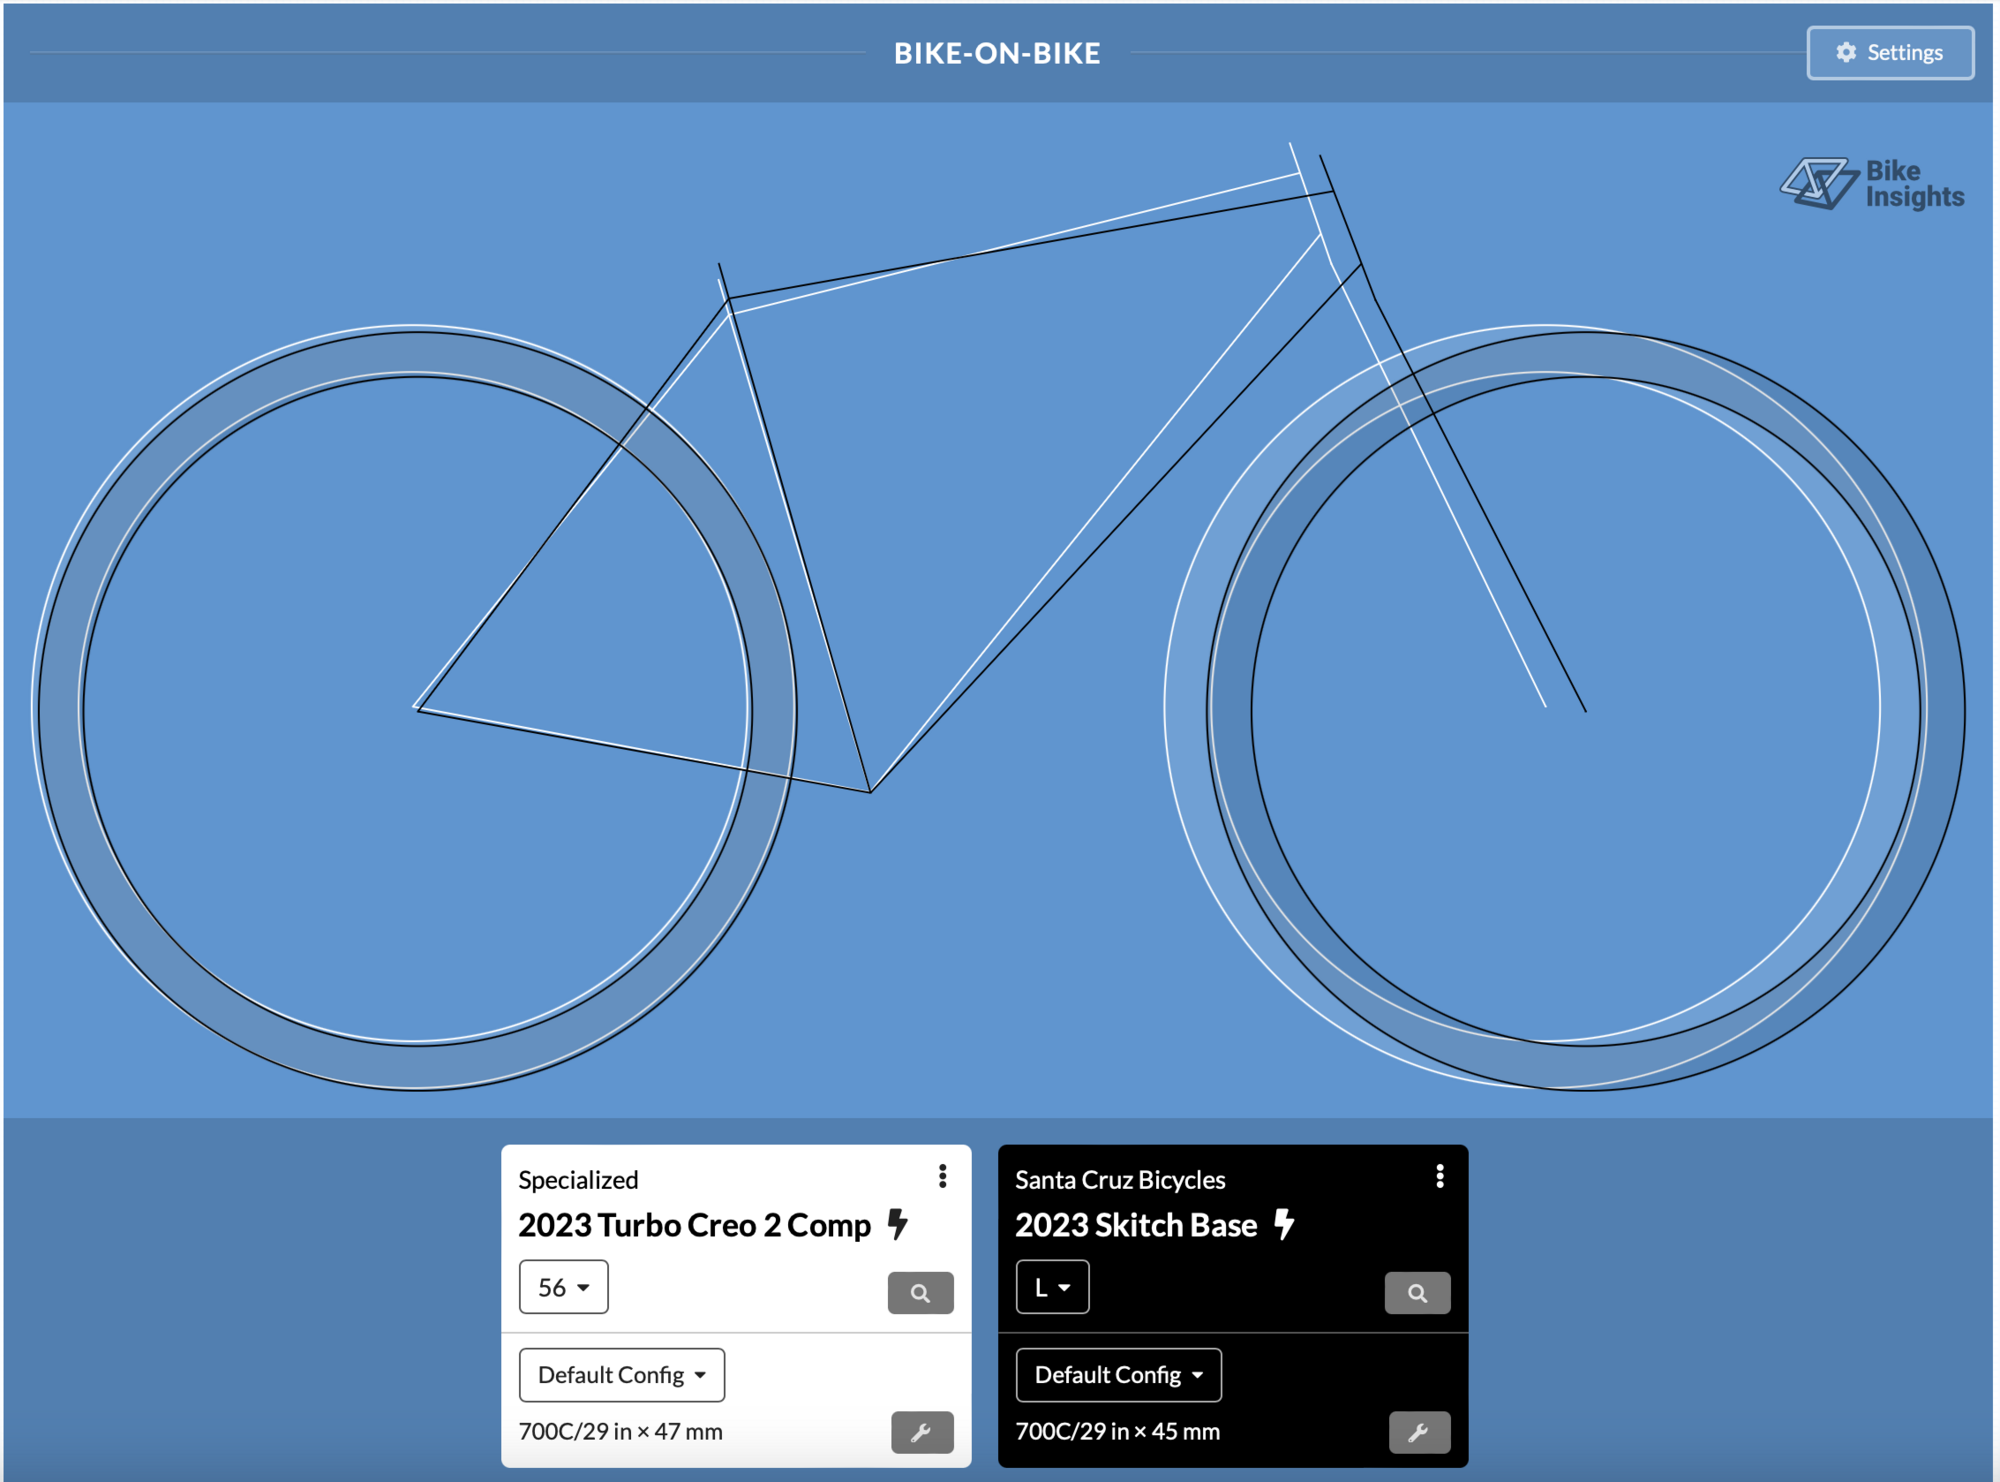
Task: Click search icon on Turbo Creo card
Action: pos(920,1293)
